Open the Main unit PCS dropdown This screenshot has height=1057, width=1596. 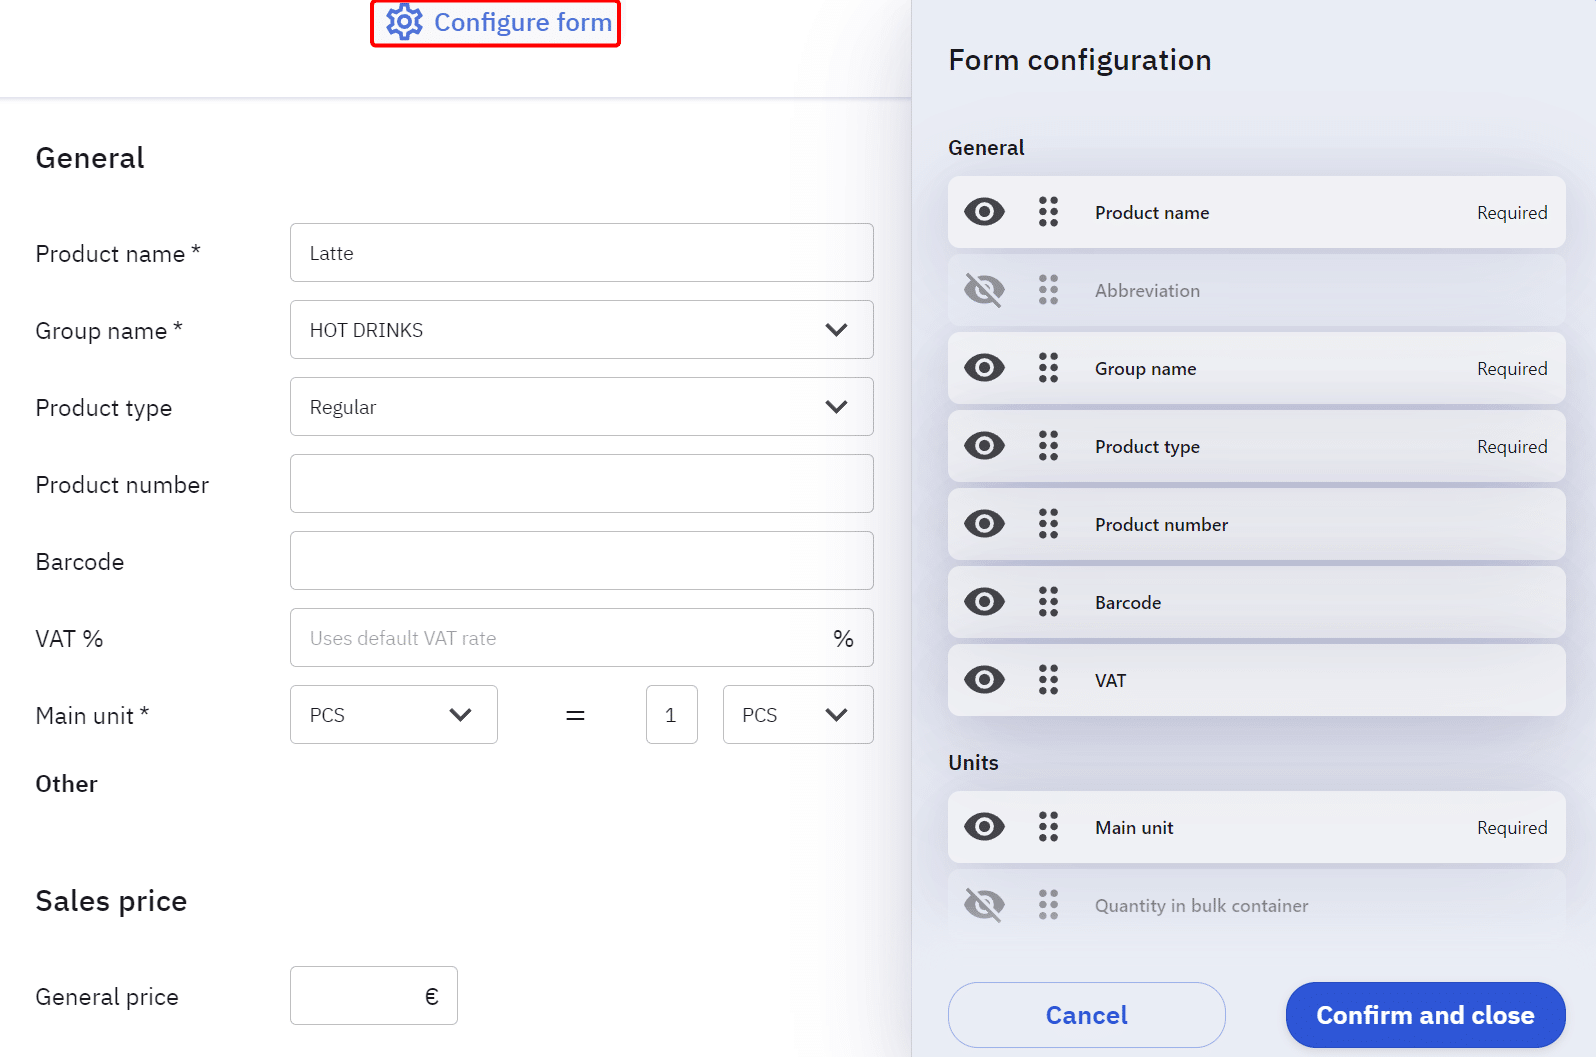[x=393, y=715]
